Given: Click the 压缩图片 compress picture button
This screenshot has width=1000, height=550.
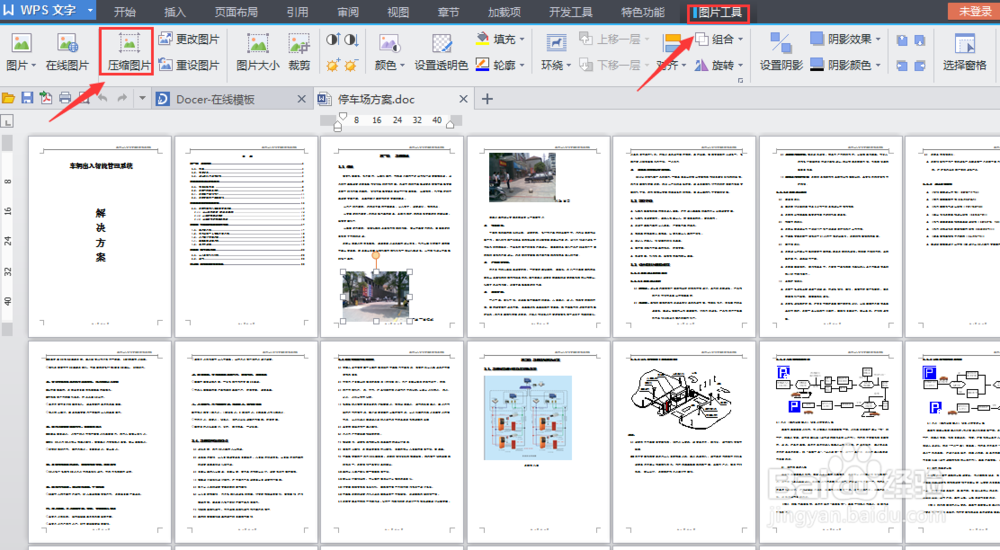Looking at the screenshot, I should pyautogui.click(x=129, y=52).
